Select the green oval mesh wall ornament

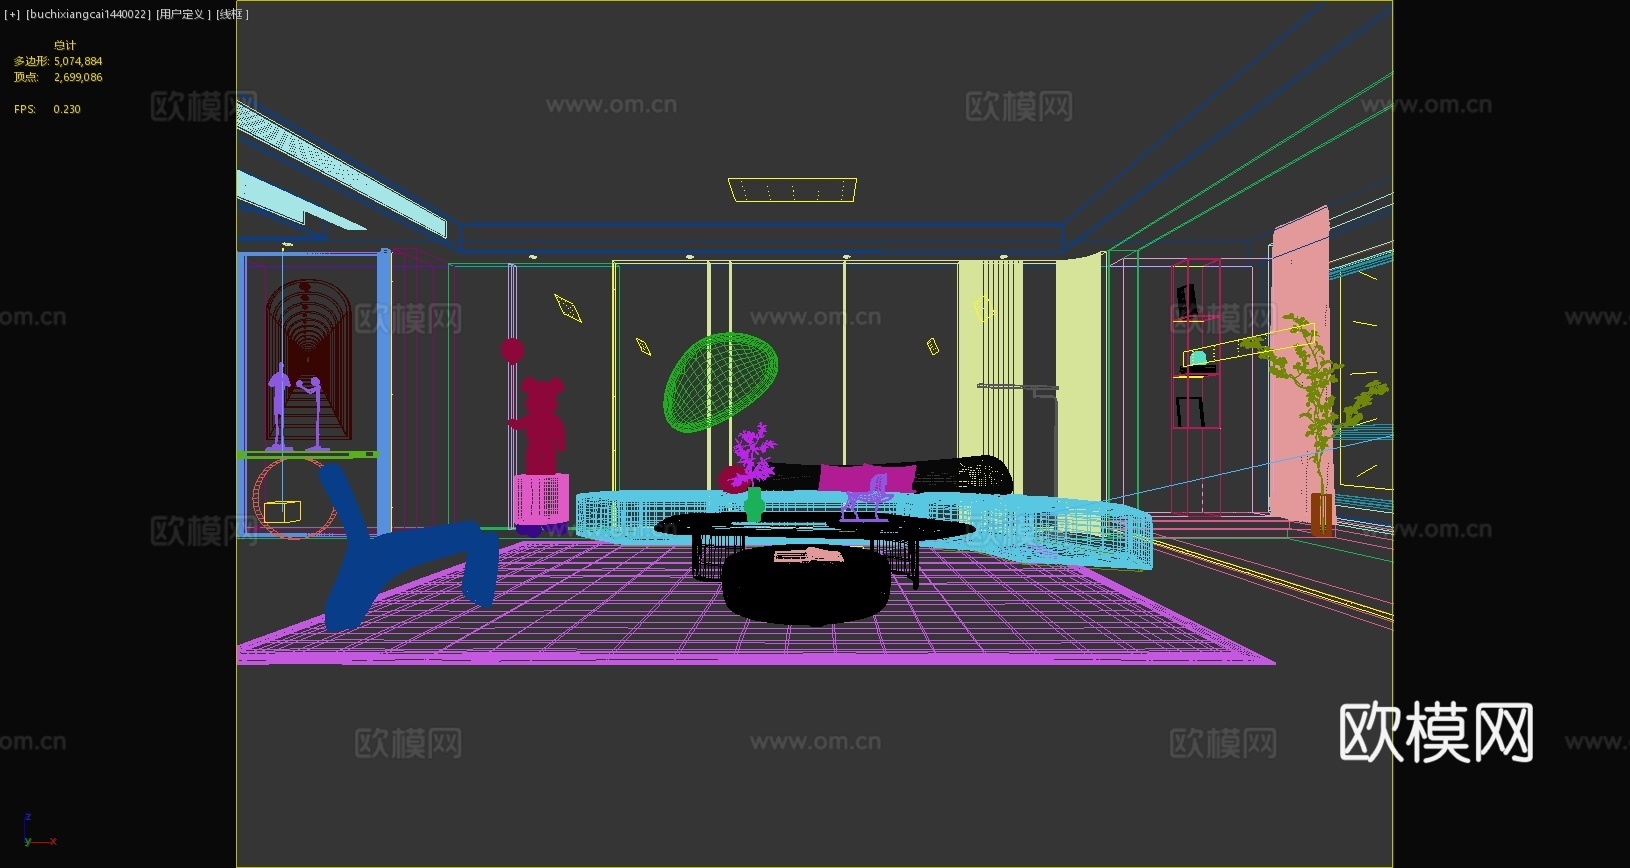pyautogui.click(x=721, y=382)
